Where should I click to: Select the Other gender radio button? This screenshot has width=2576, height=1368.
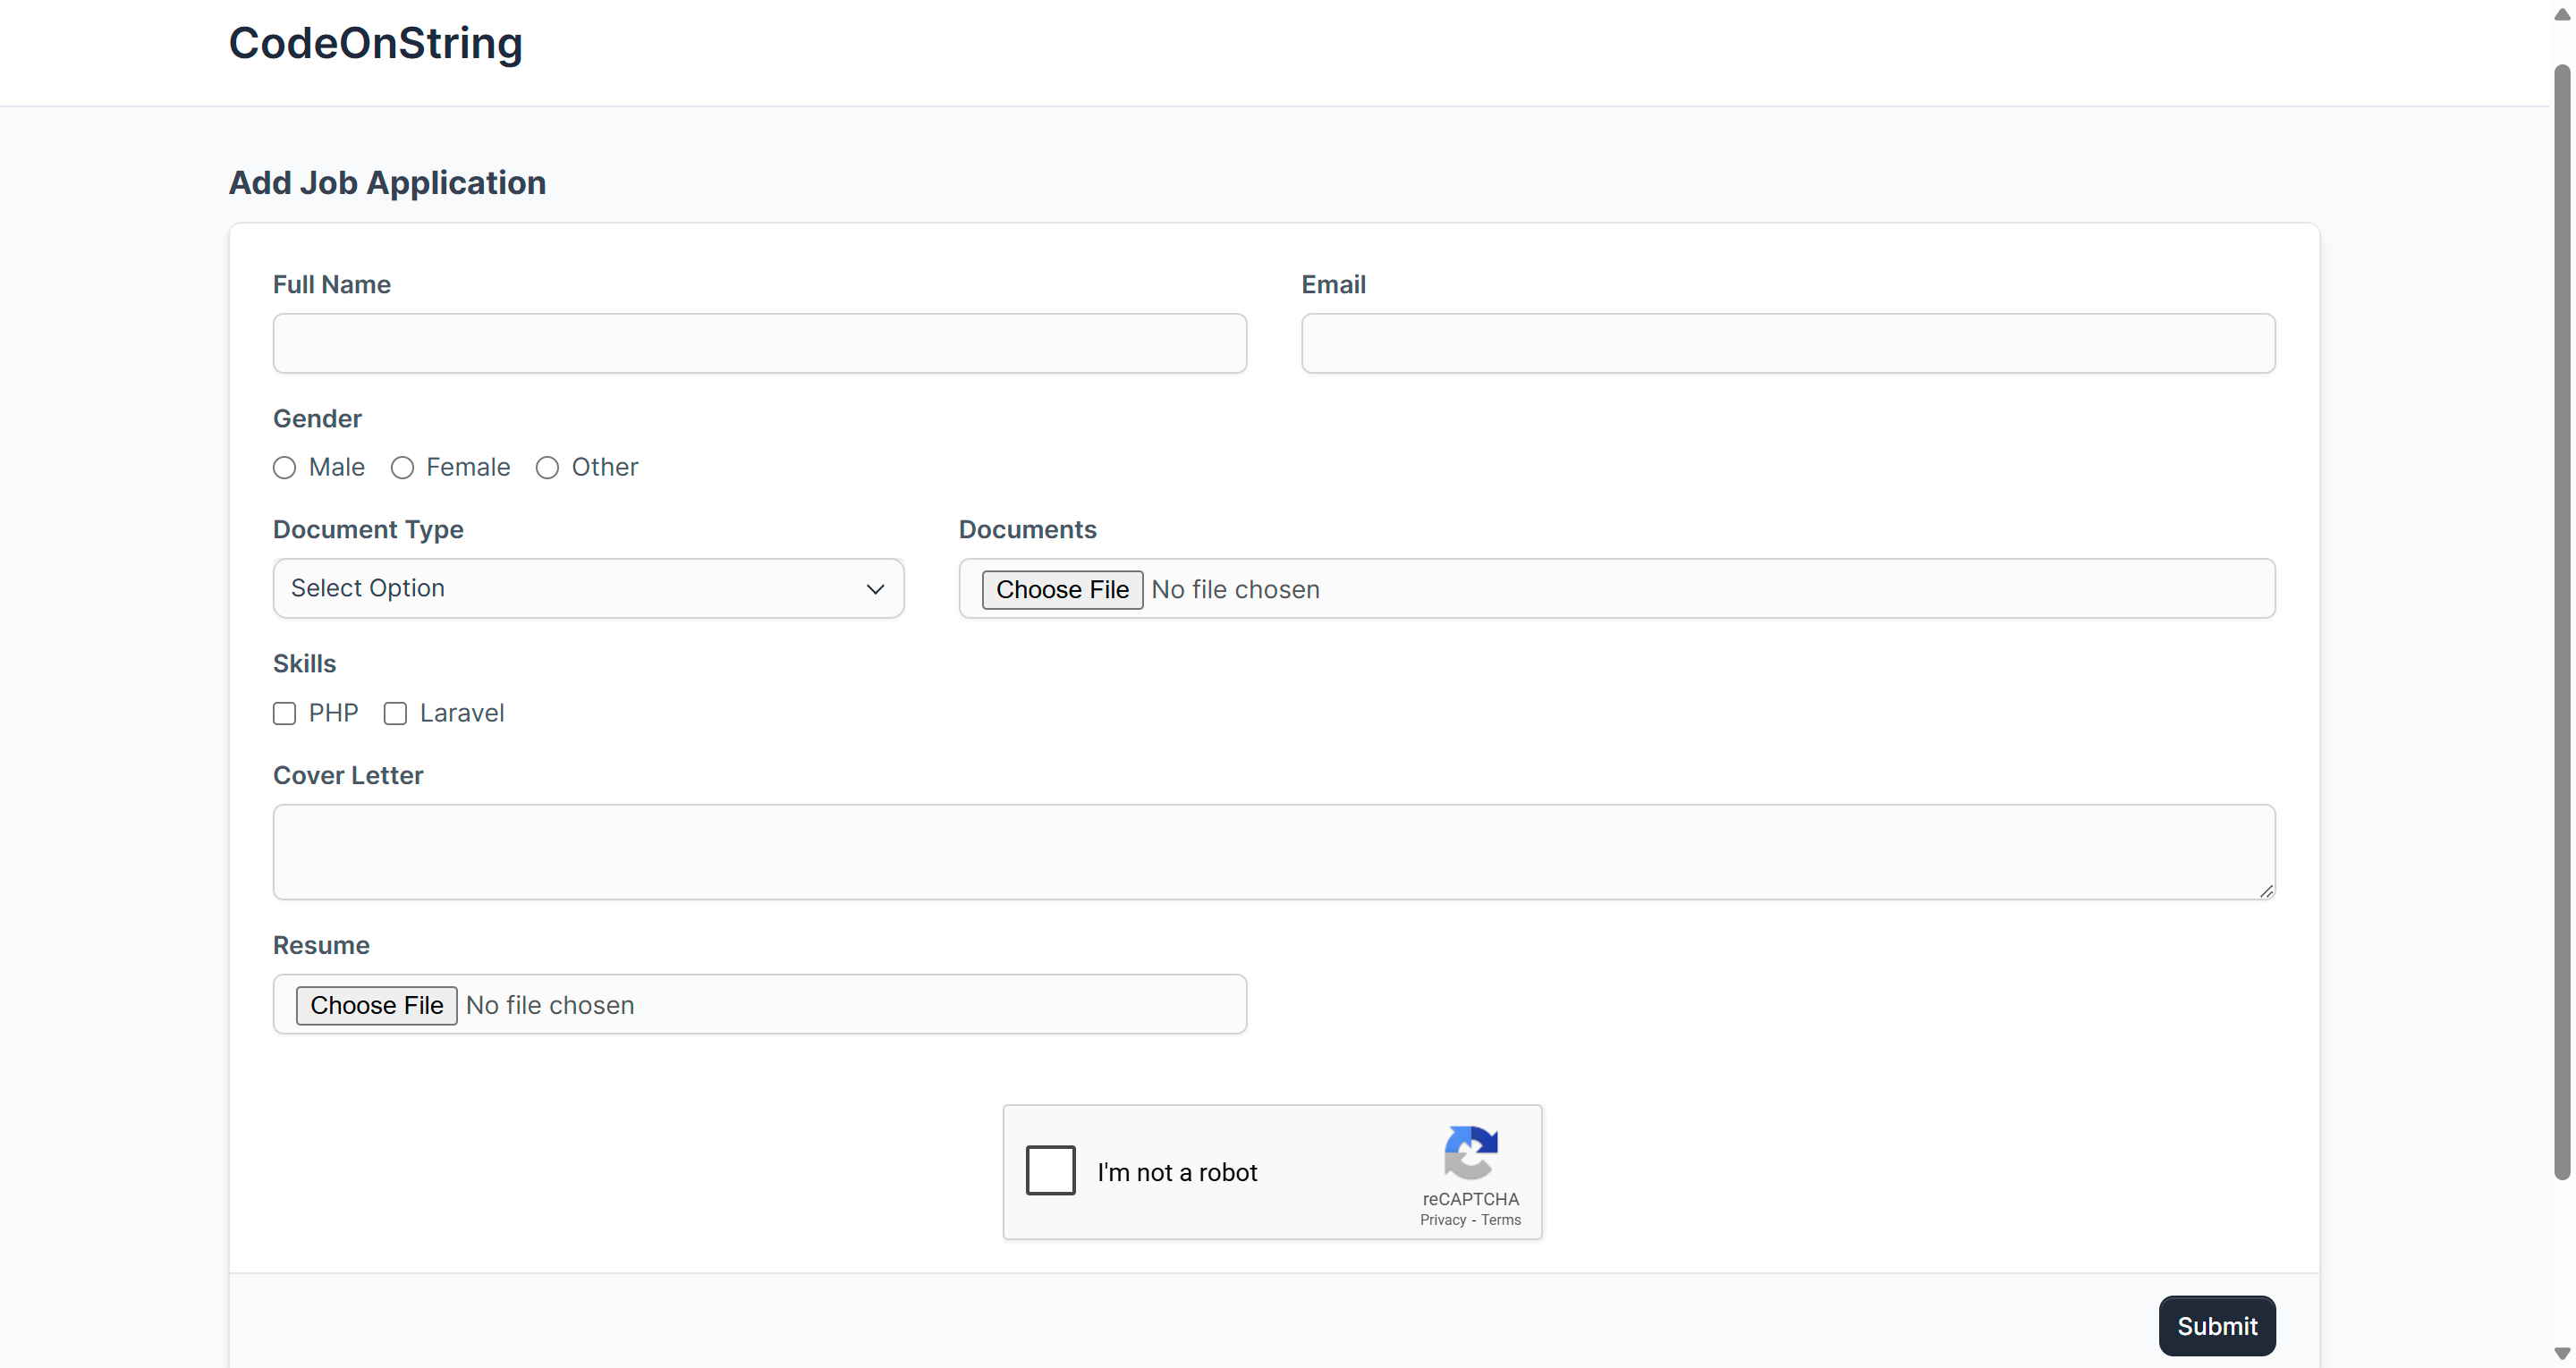pos(547,468)
